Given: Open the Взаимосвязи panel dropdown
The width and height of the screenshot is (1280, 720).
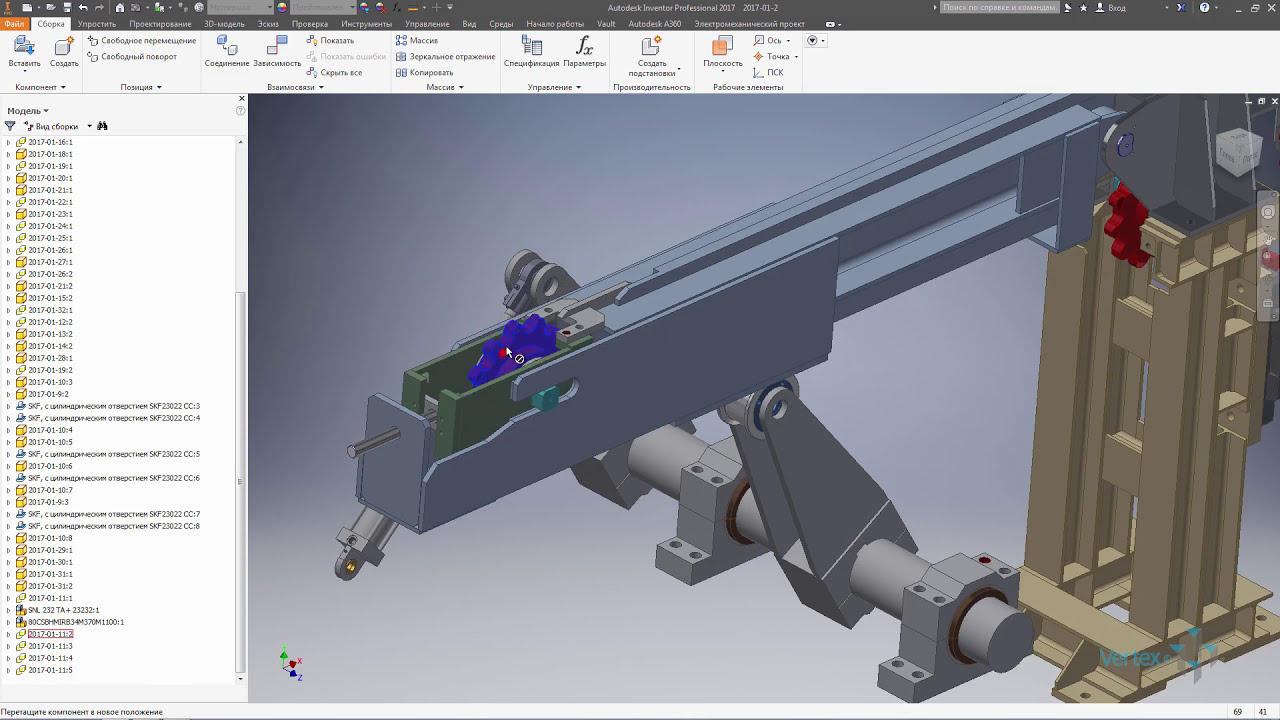Looking at the screenshot, I should [295, 88].
